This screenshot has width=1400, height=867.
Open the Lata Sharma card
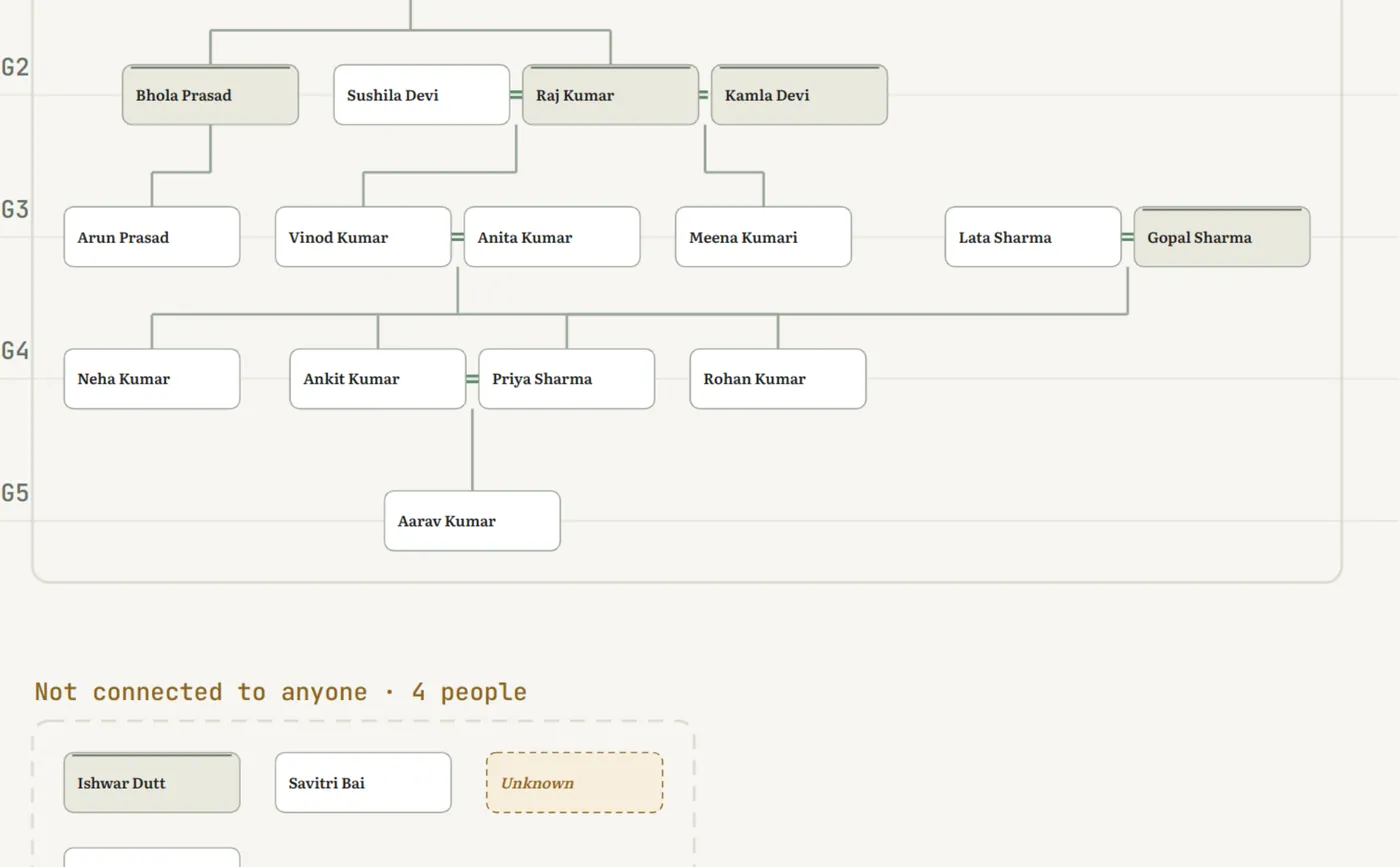tap(1033, 237)
